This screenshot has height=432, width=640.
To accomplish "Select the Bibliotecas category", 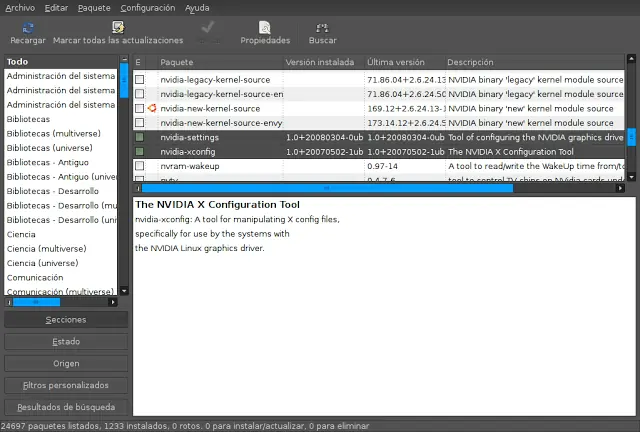I will click(x=61, y=119).
